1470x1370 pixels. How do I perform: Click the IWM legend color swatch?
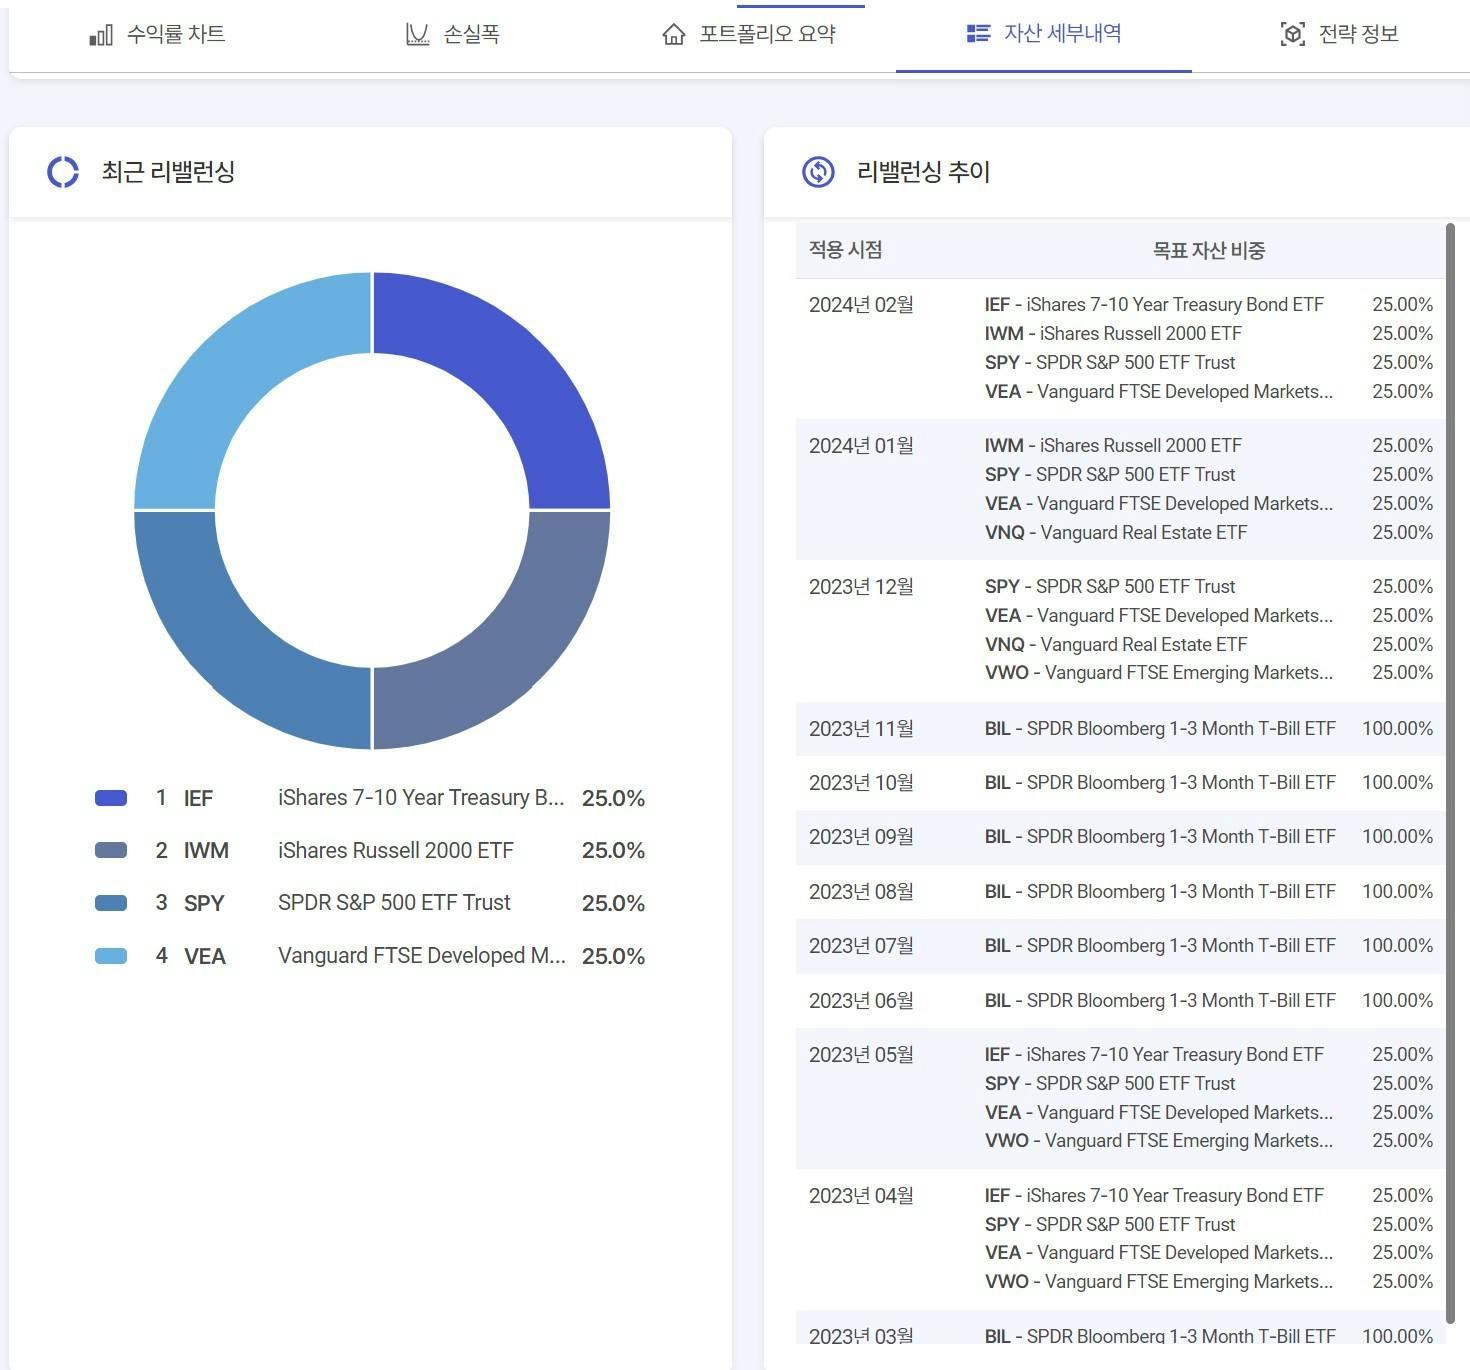(x=111, y=850)
